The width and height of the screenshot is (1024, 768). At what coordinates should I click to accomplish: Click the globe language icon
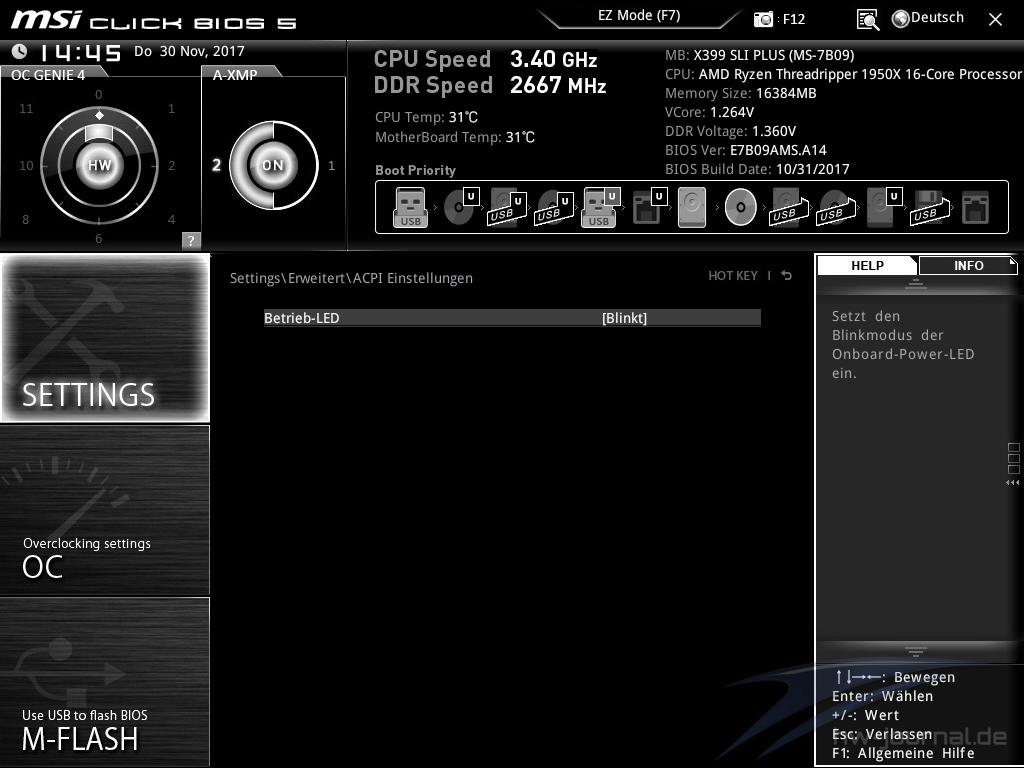click(x=901, y=19)
